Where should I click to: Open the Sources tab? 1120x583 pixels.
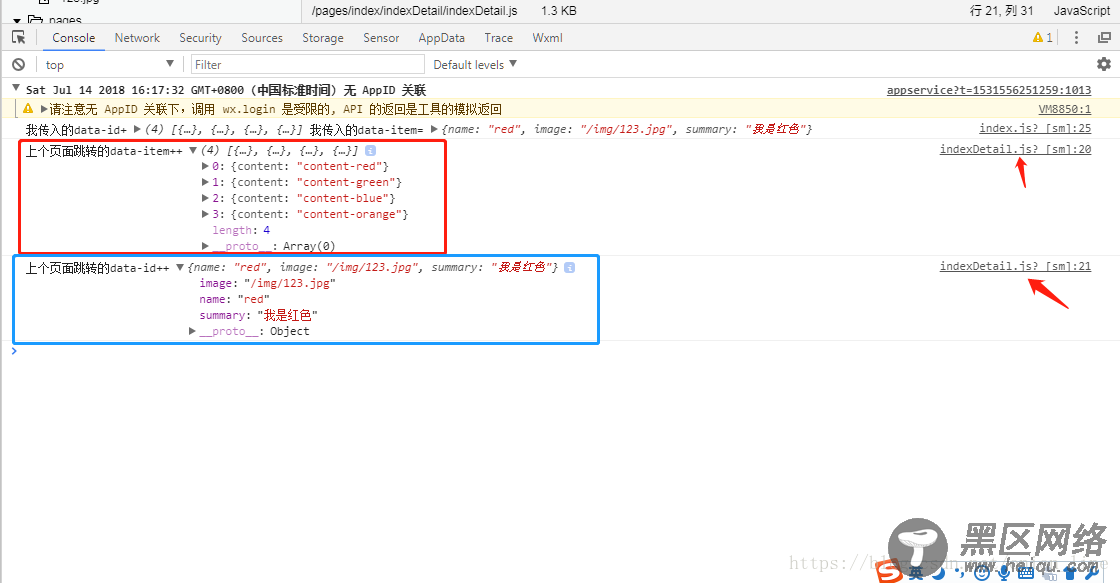[x=262, y=38]
